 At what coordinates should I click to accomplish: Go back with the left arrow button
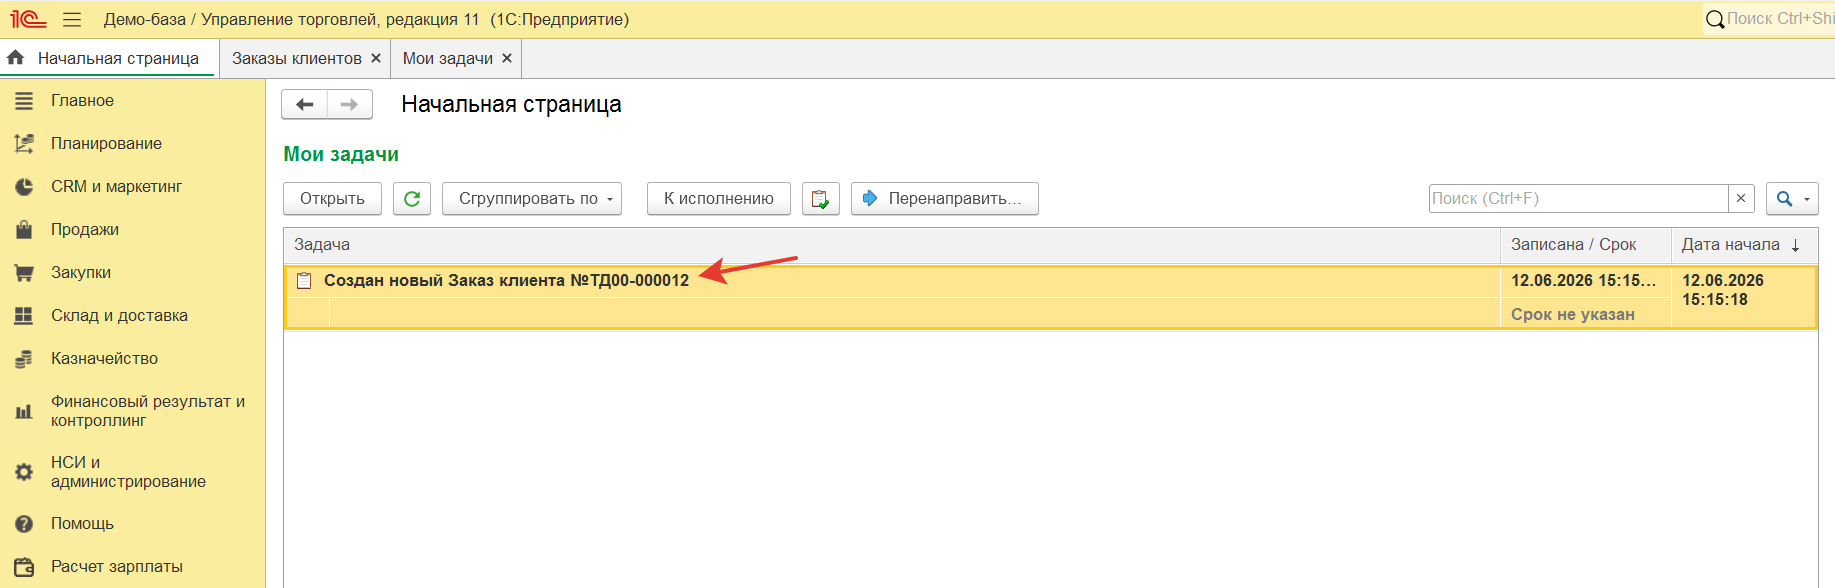point(305,104)
